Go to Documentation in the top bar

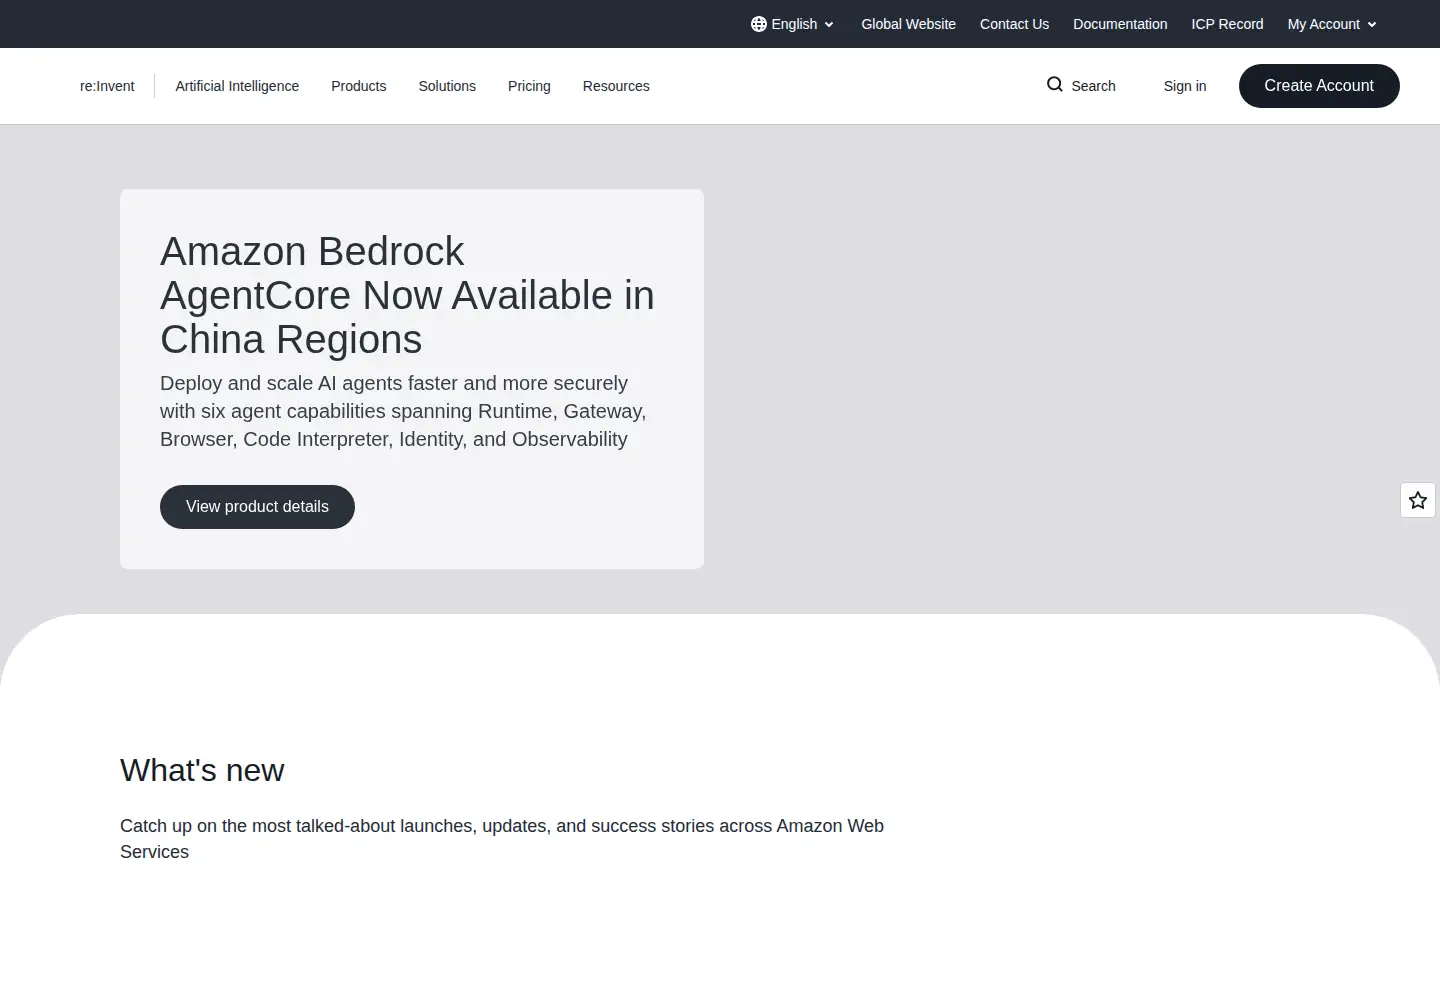(1120, 24)
